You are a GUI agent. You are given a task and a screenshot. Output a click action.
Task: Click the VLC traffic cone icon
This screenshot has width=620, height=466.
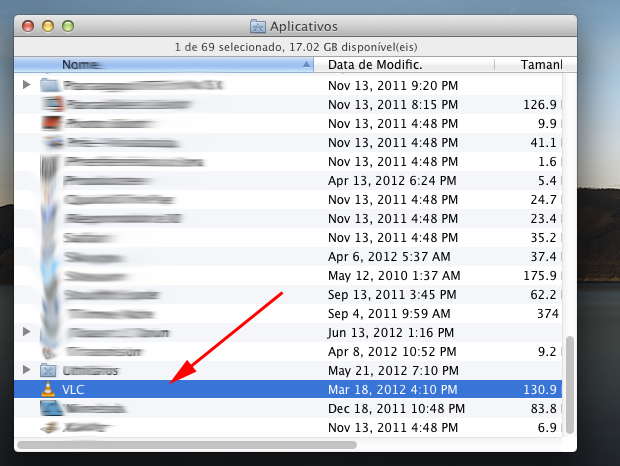pos(48,389)
